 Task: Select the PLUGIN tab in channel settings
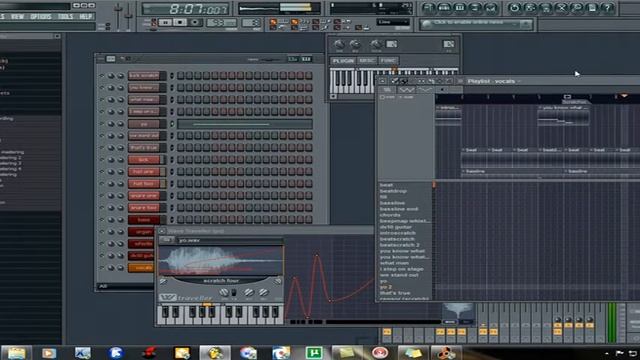[x=343, y=61]
